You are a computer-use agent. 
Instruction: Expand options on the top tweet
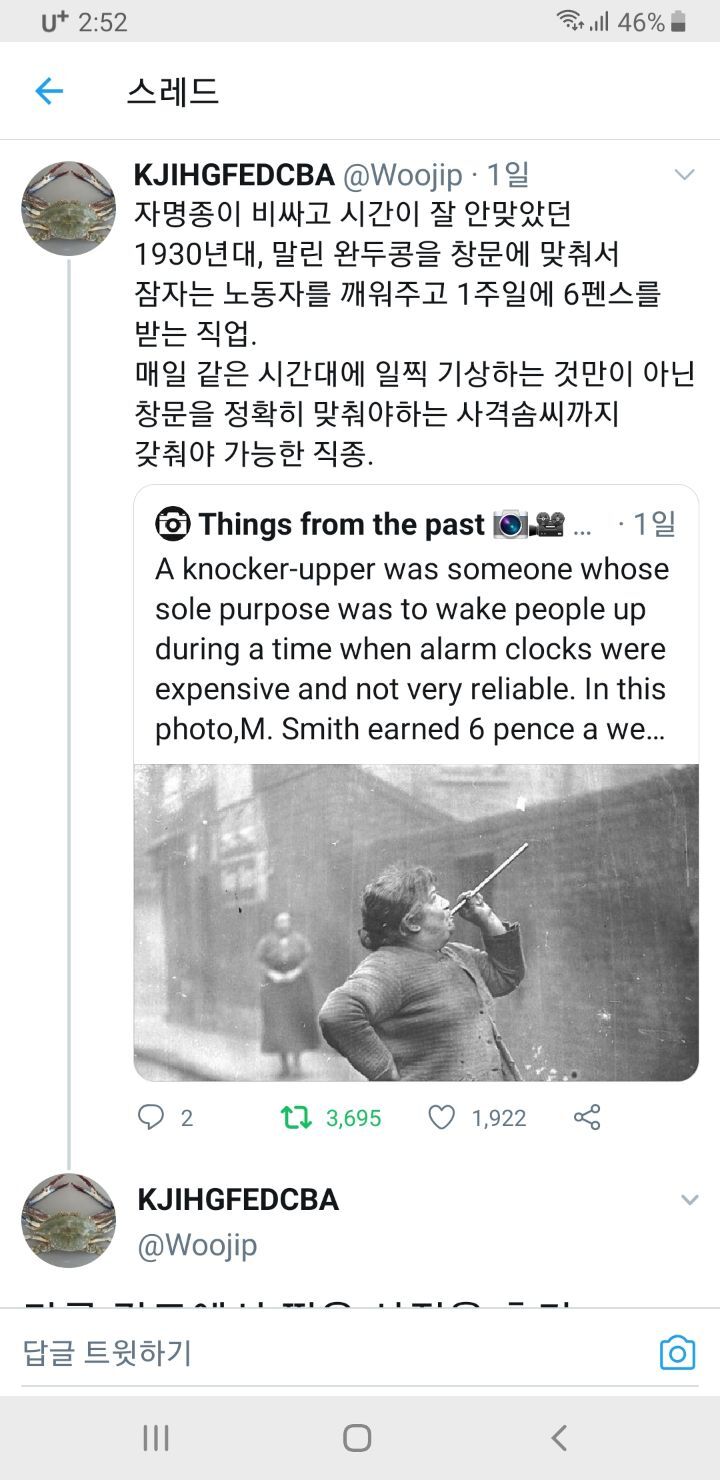[x=684, y=174]
